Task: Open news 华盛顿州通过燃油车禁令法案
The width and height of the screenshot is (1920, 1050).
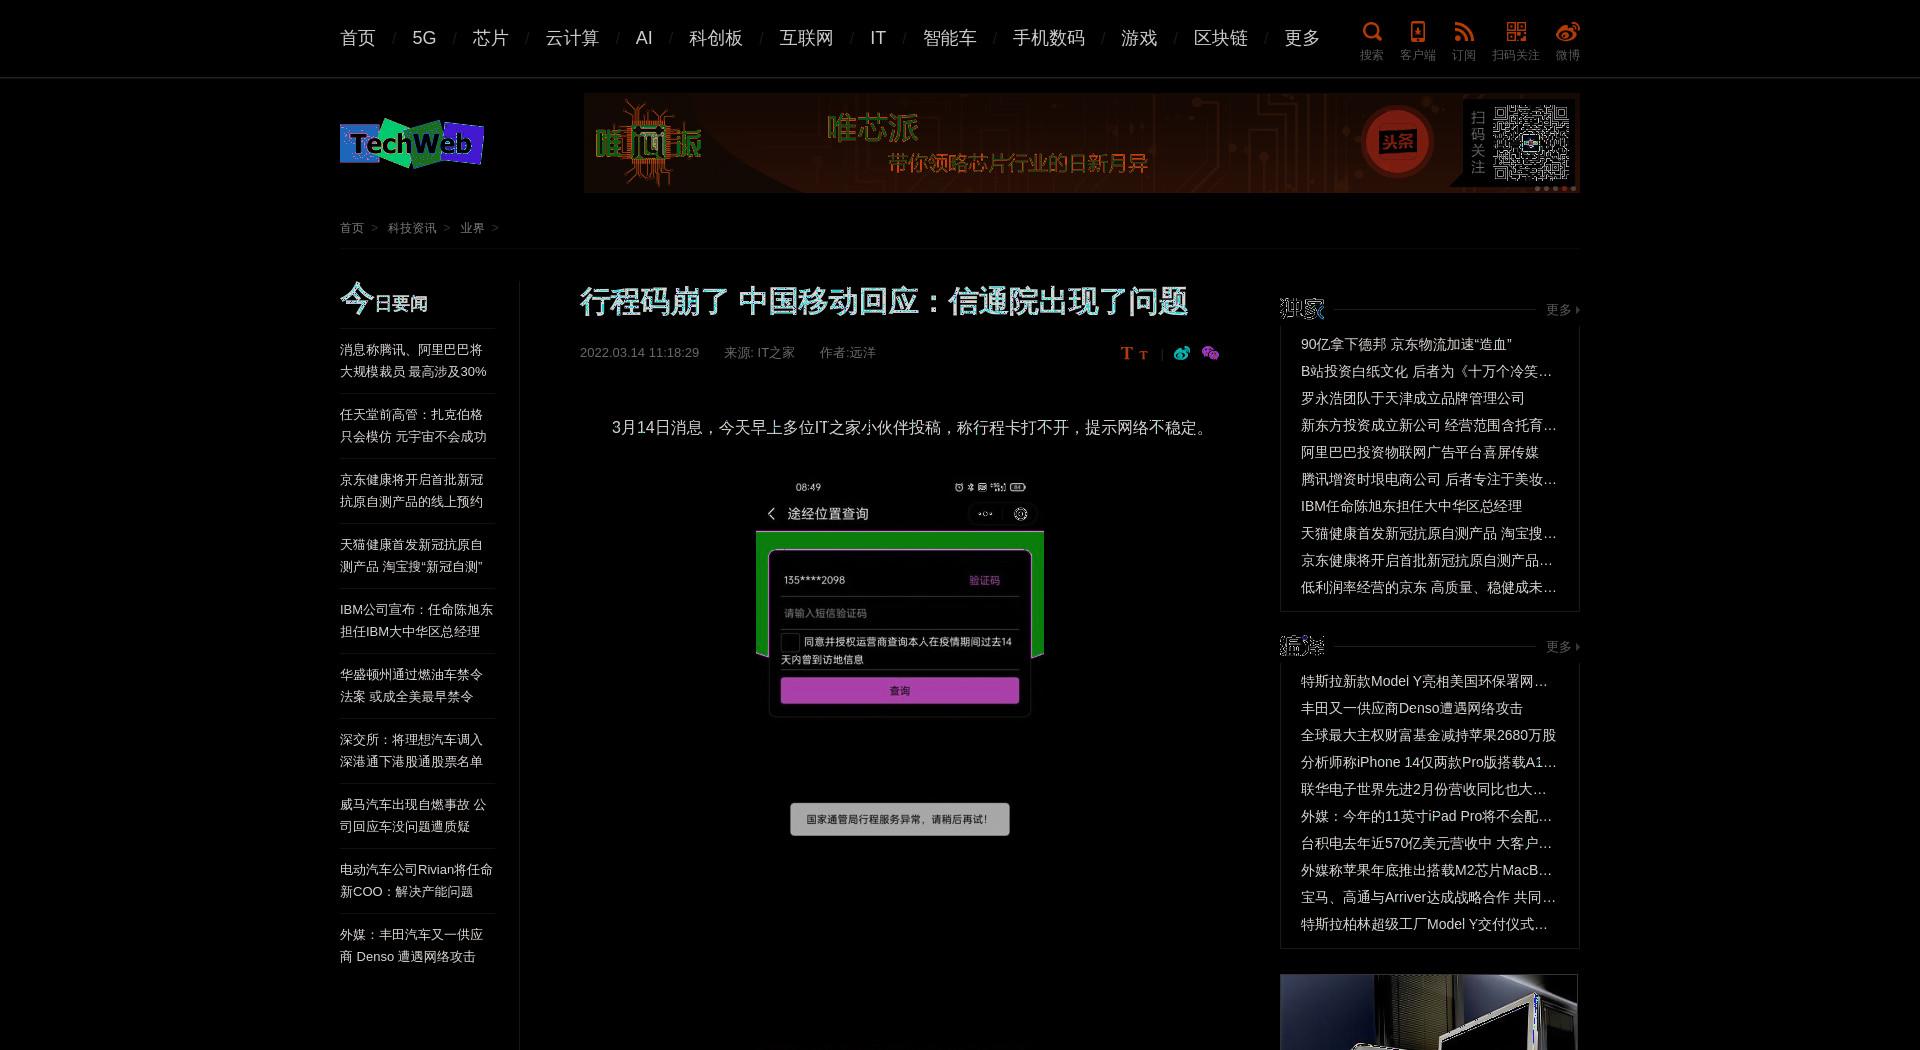Action: [x=412, y=686]
